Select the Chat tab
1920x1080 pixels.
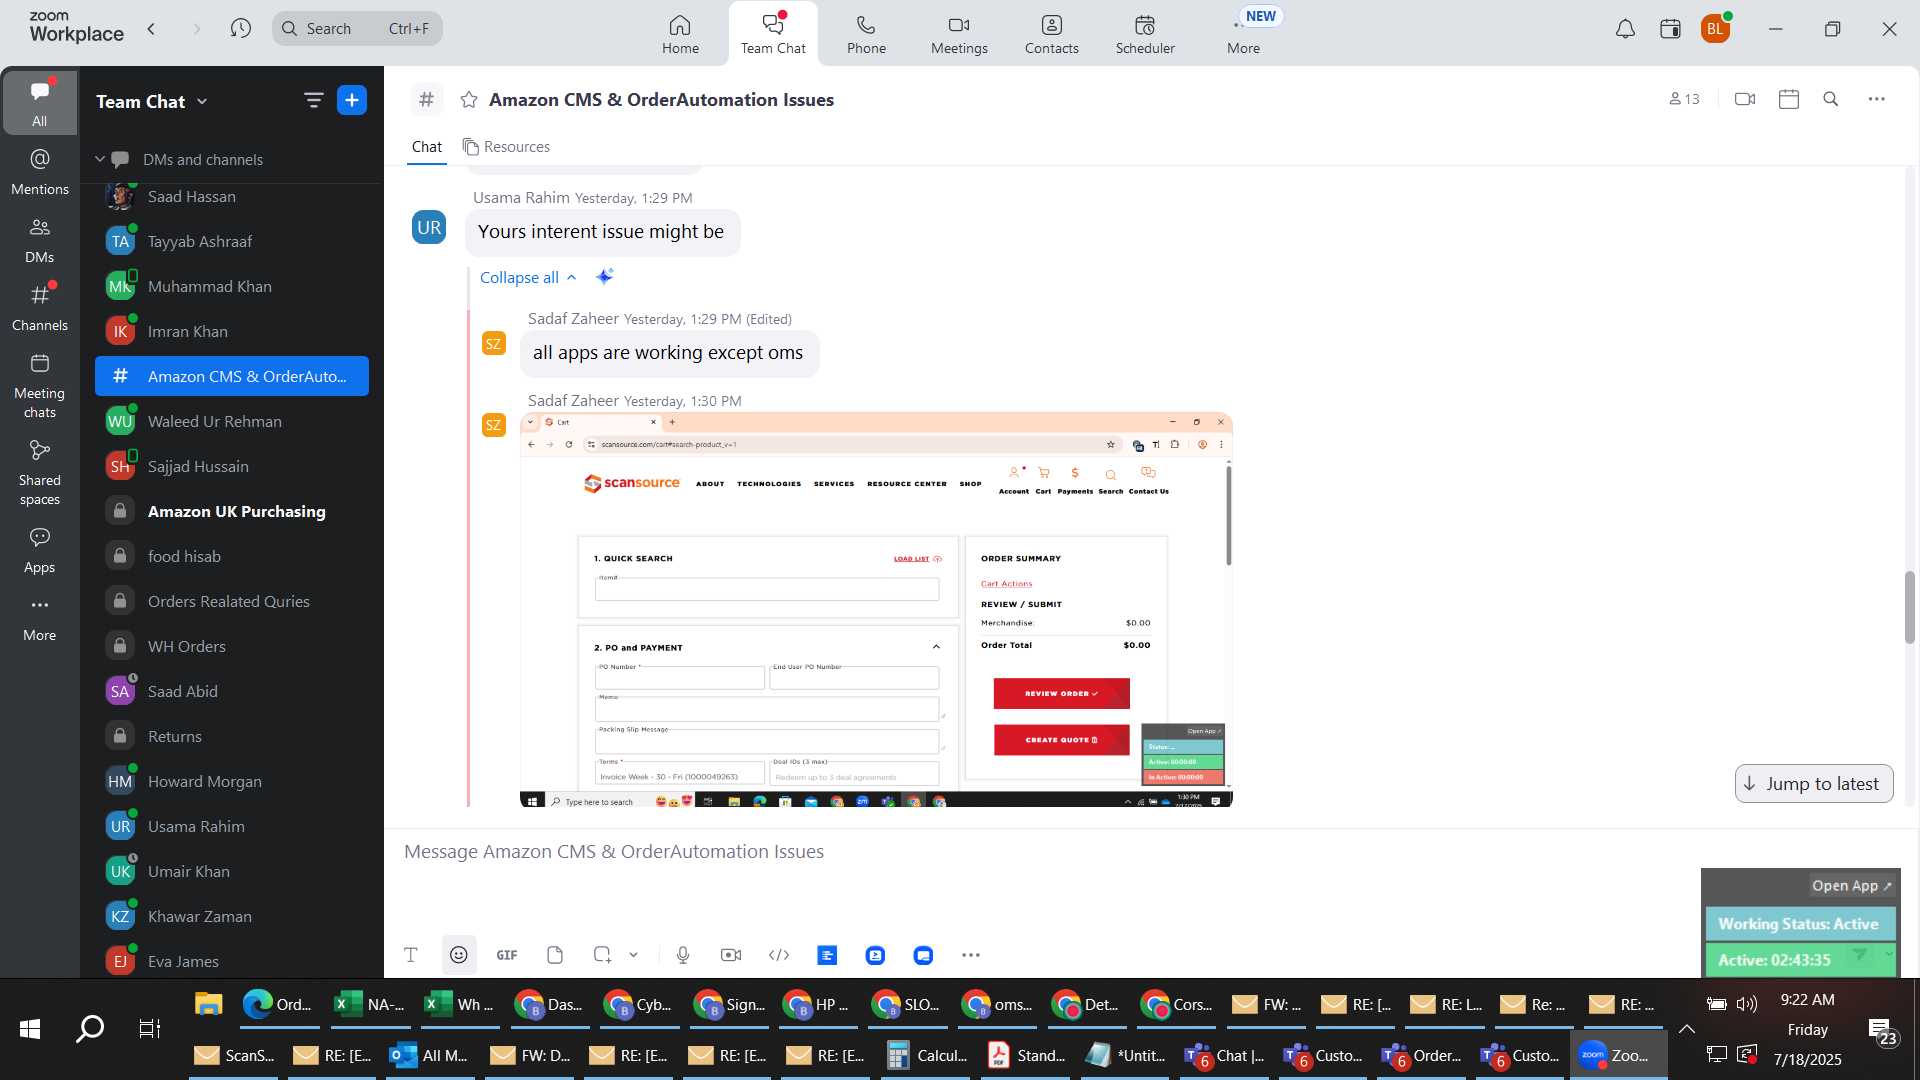click(427, 147)
